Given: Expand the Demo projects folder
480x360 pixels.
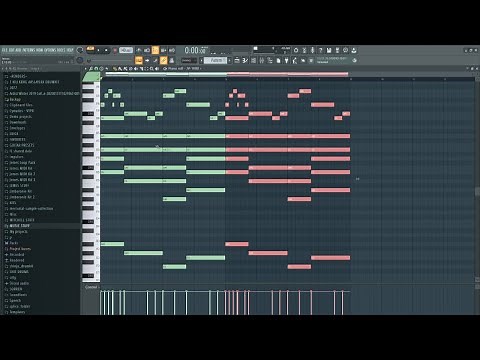Looking at the screenshot, I should 20,117.
